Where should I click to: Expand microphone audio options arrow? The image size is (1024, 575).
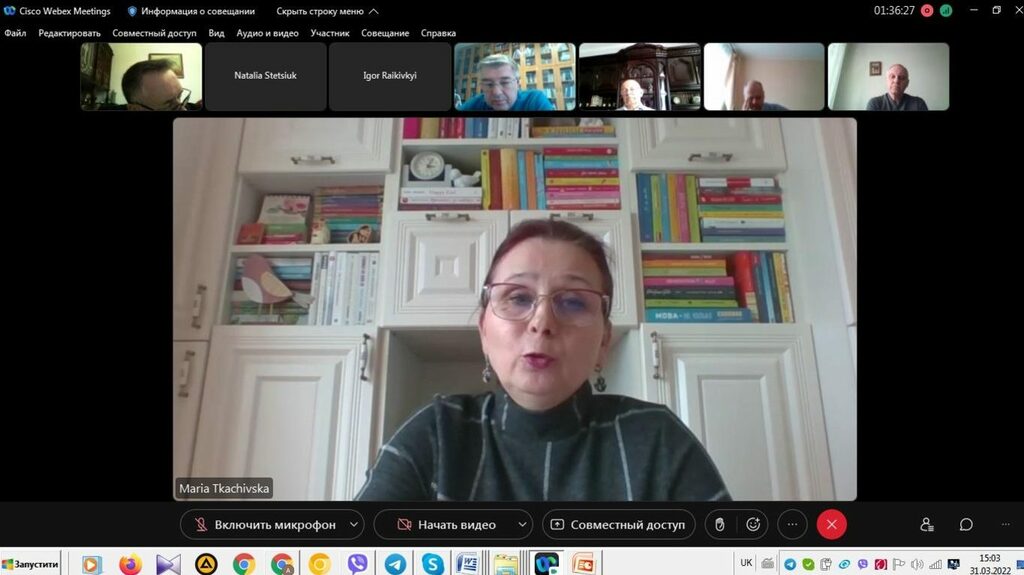coord(354,524)
